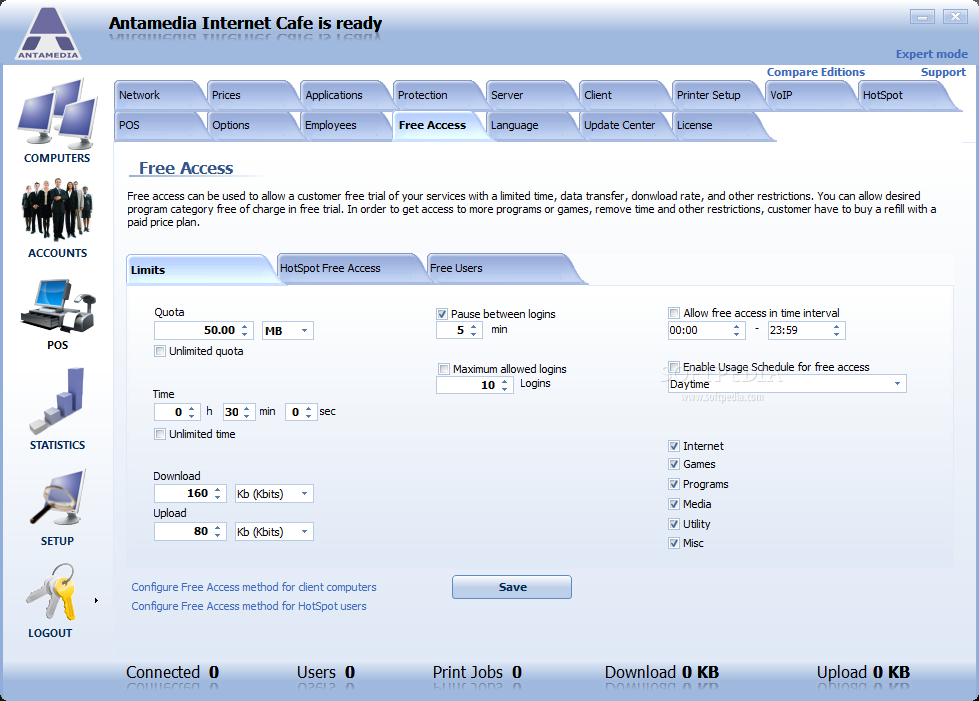Adjust the interval start time 00:00 stepper
Screen dimensions: 979x701
pos(737,330)
